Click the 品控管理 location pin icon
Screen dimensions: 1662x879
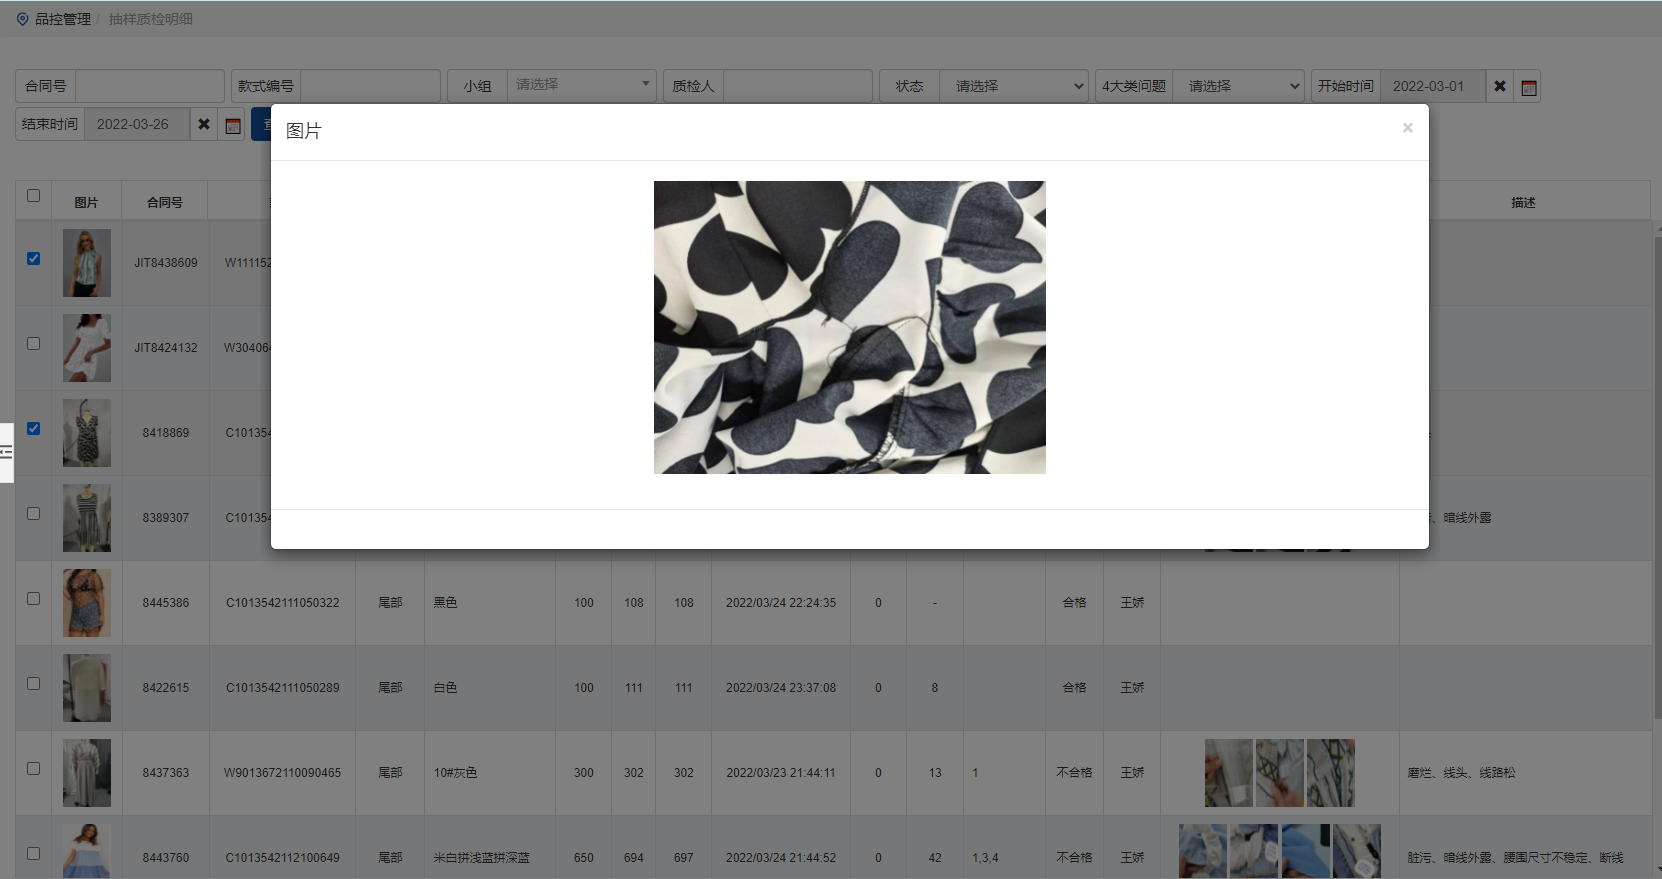(22, 19)
